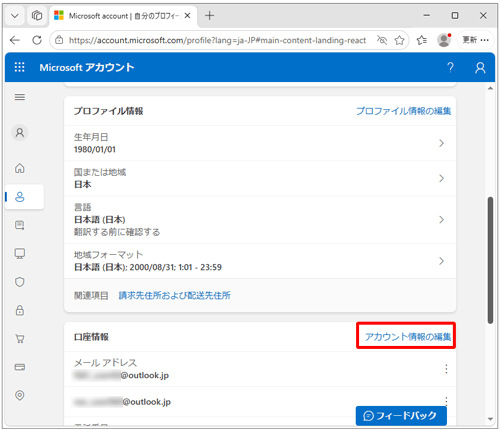Click the フィードバック button
The width and height of the screenshot is (500, 430).
tap(401, 416)
